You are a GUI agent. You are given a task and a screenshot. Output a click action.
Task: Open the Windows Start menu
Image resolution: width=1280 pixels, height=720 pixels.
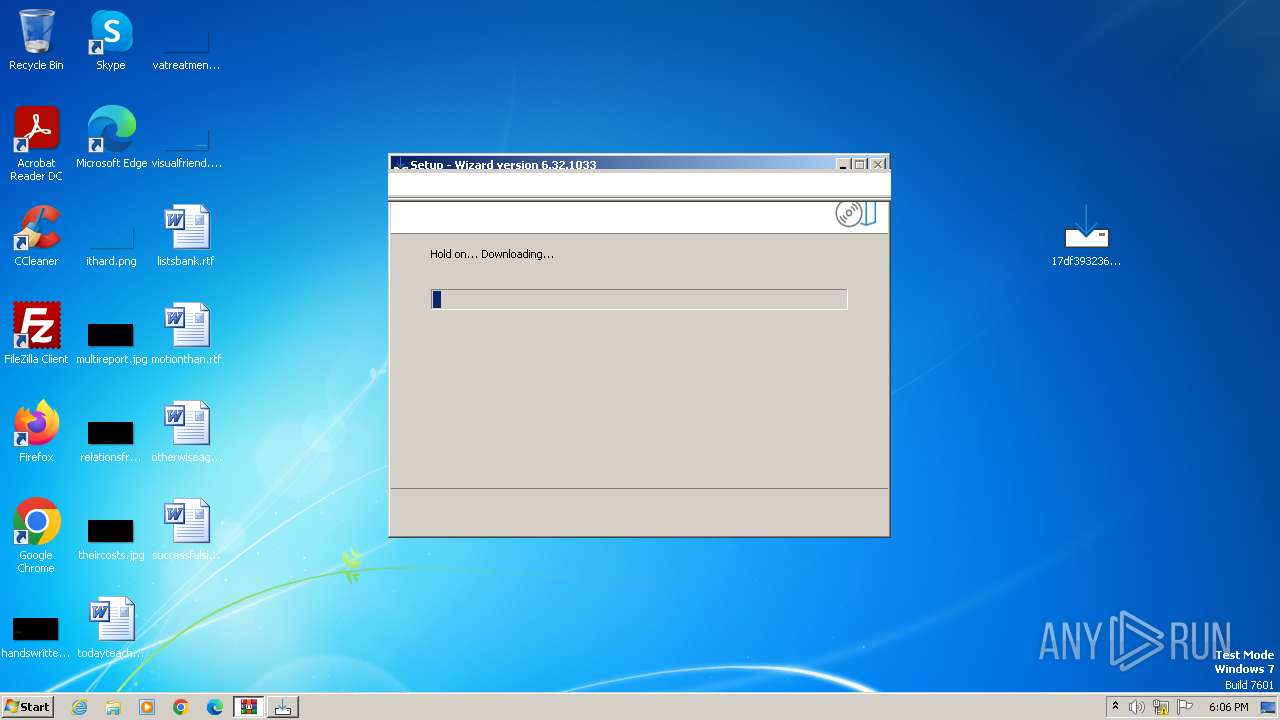pyautogui.click(x=28, y=707)
